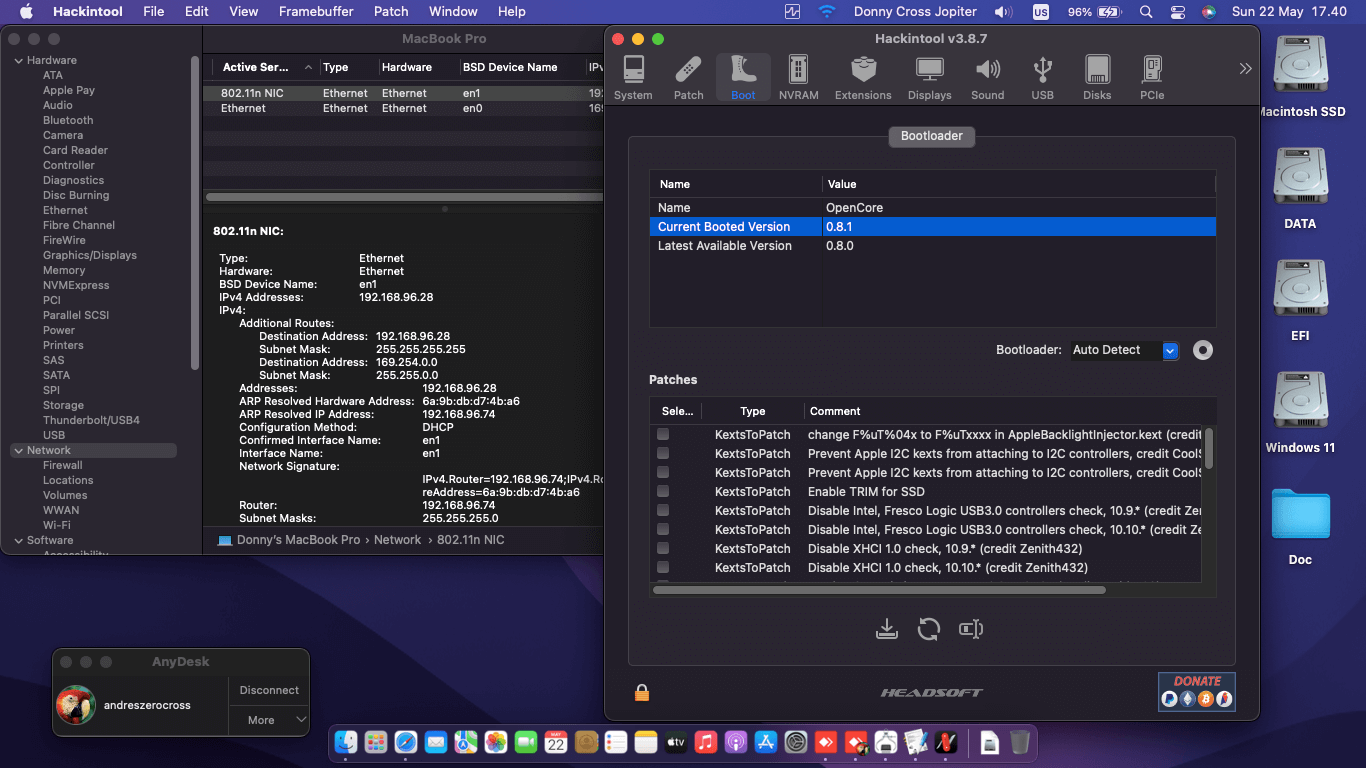Click the DONATE button
This screenshot has height=768, width=1366.
coord(1196,691)
